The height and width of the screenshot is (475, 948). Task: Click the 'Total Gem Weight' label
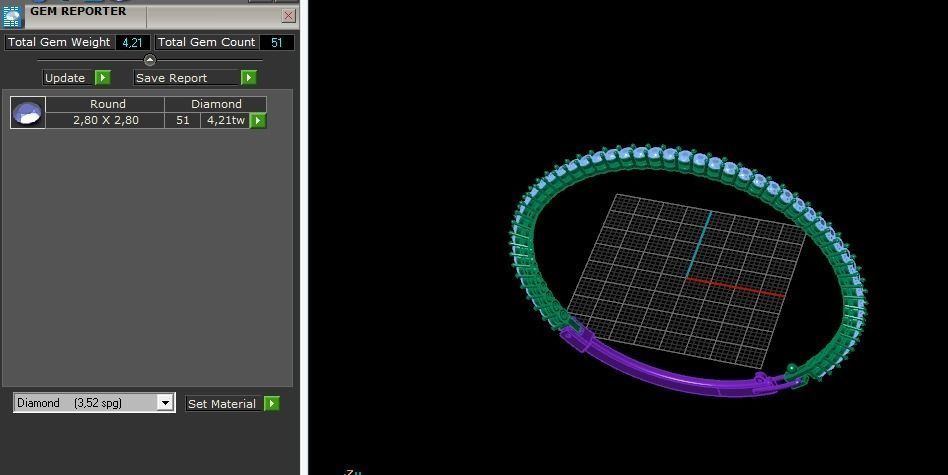coord(59,42)
